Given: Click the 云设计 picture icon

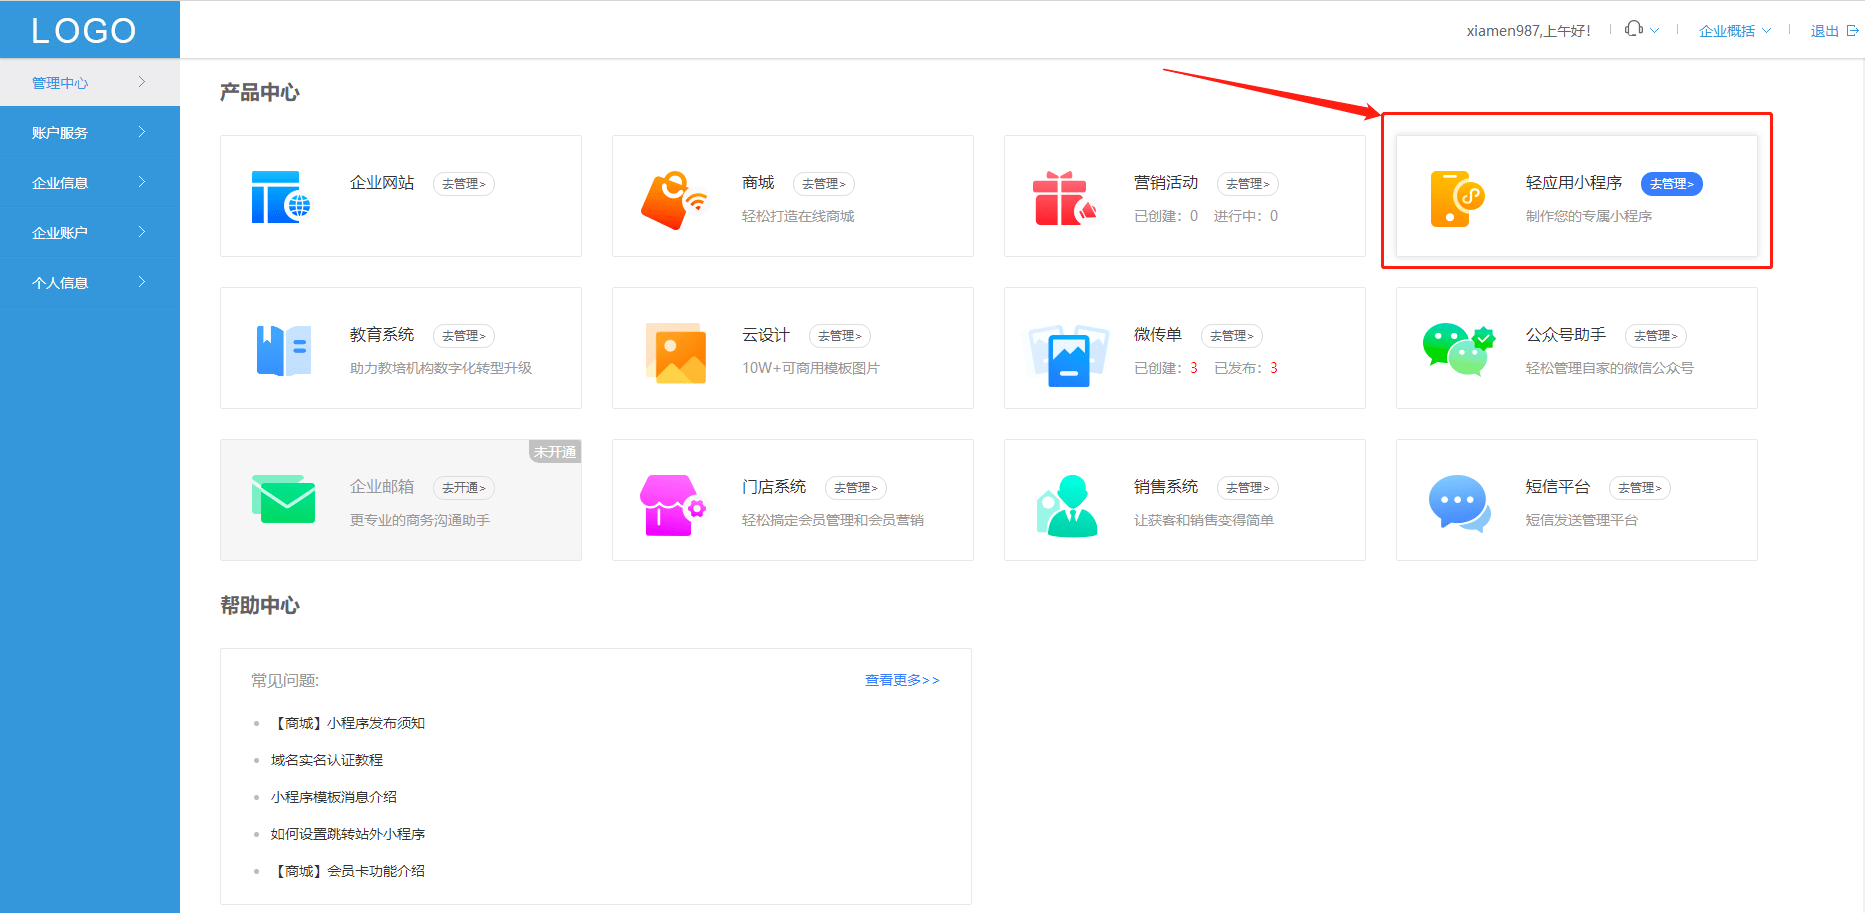Looking at the screenshot, I should [676, 353].
